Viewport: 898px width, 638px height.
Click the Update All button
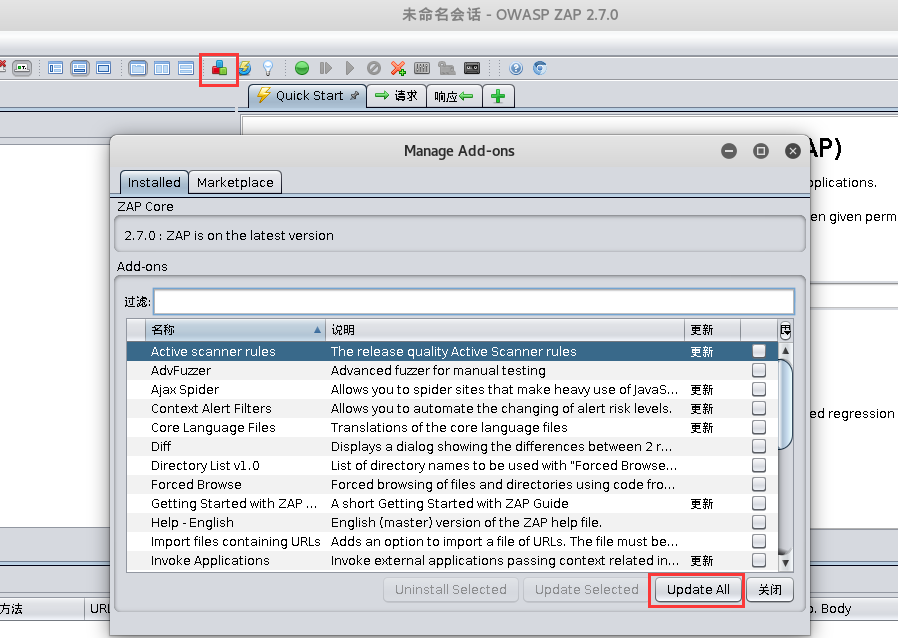(698, 589)
